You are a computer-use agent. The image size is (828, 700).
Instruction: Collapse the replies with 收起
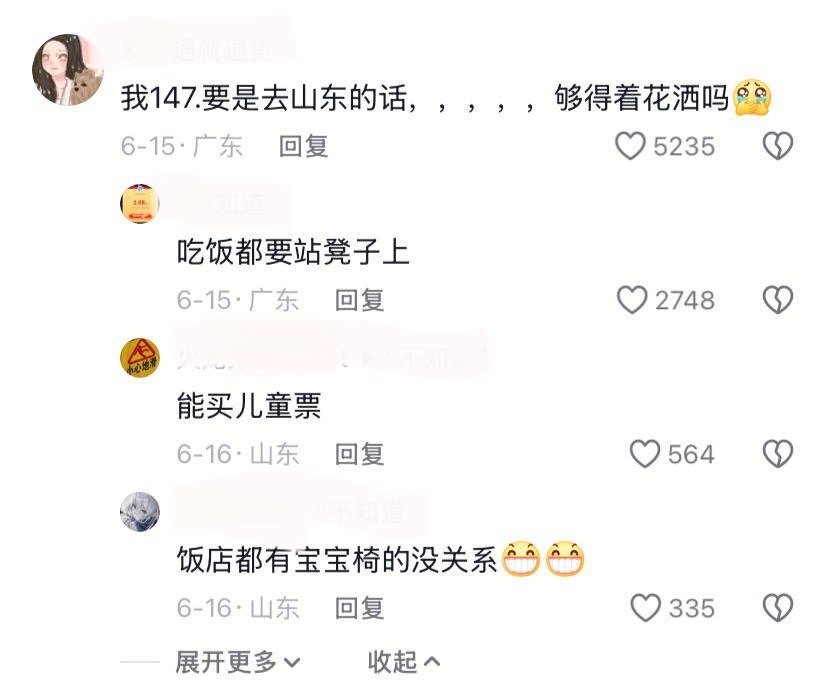(x=403, y=661)
